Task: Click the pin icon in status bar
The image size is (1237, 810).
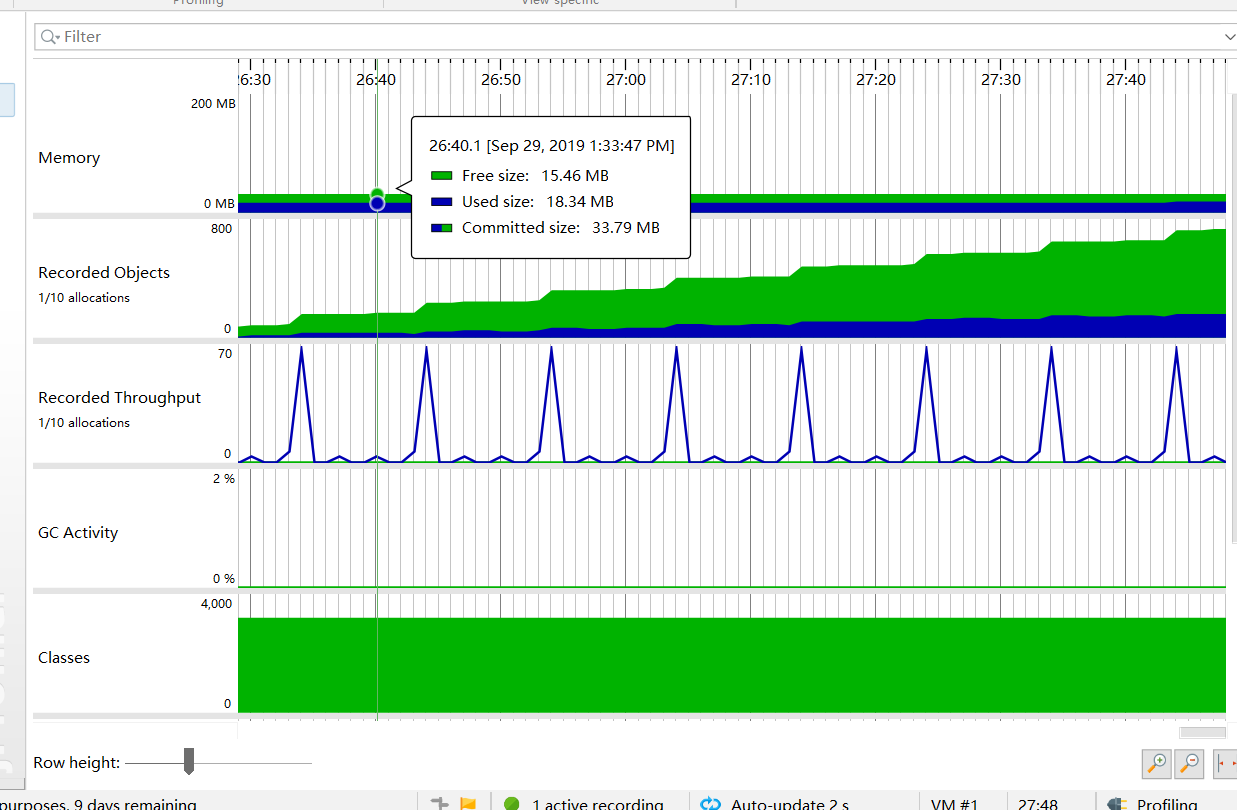Action: pyautogui.click(x=439, y=803)
